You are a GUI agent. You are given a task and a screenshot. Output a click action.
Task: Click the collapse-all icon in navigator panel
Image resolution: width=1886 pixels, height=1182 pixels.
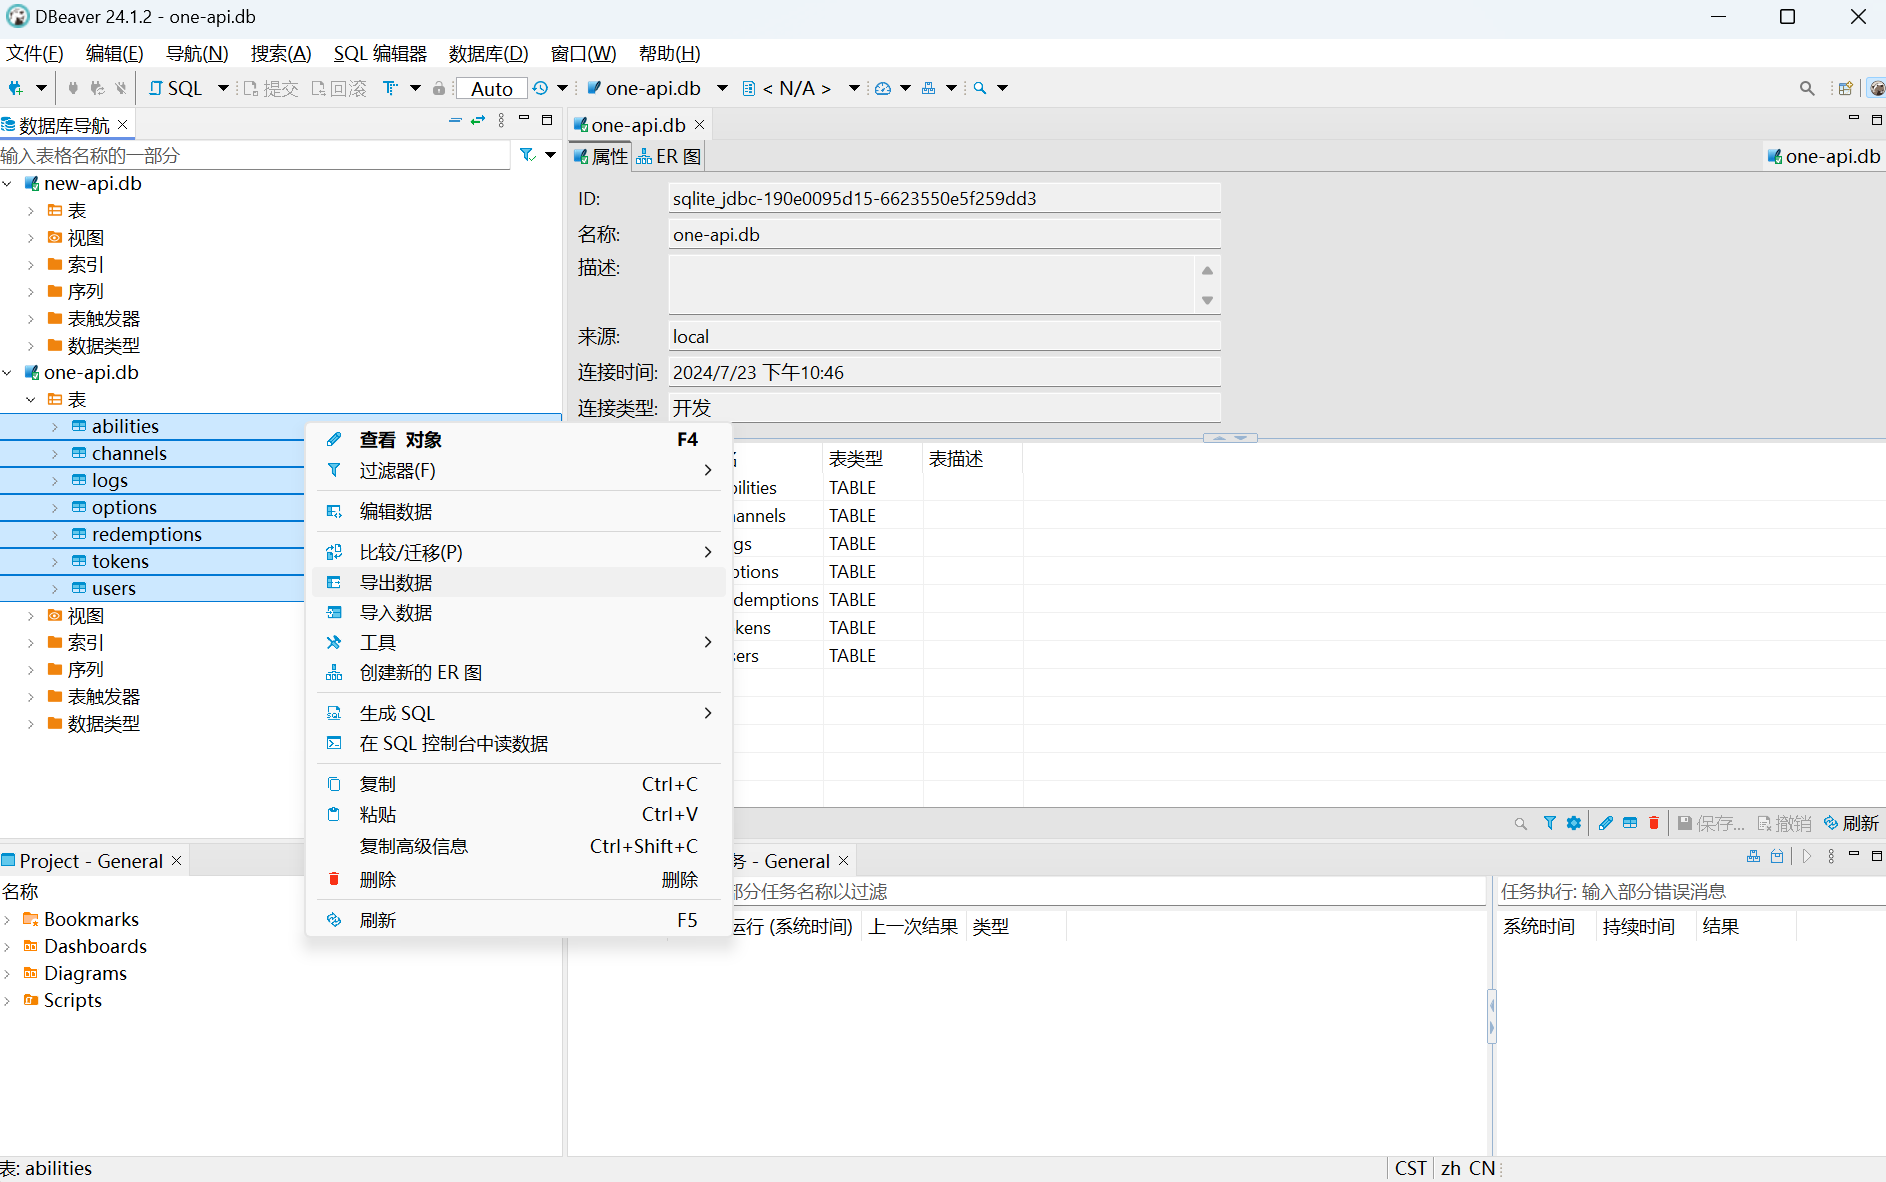click(455, 120)
